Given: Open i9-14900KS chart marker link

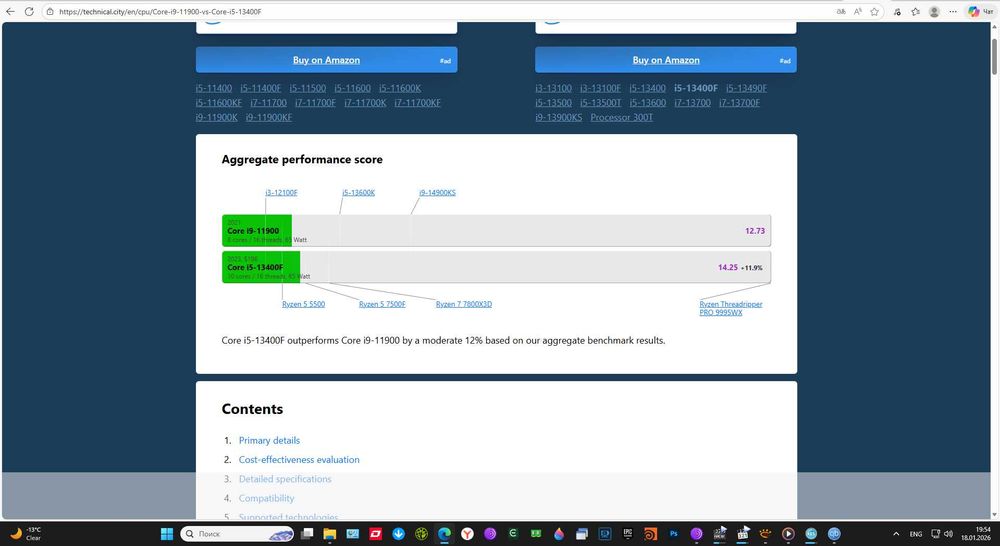Looking at the screenshot, I should tap(438, 193).
